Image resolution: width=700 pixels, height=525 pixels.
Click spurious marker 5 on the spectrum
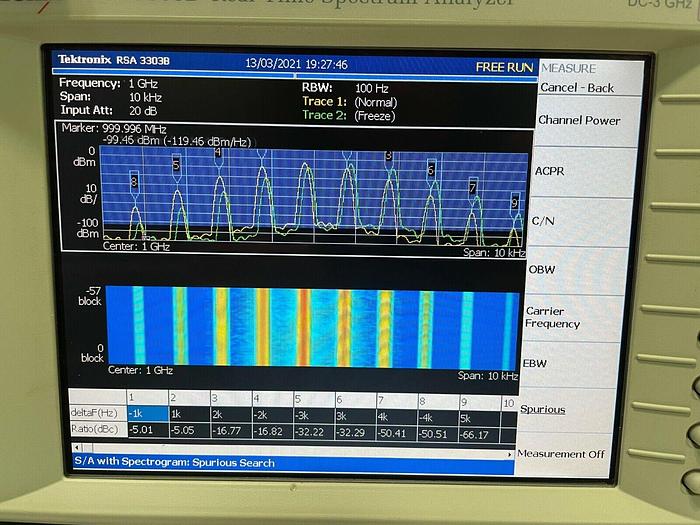pos(176,165)
